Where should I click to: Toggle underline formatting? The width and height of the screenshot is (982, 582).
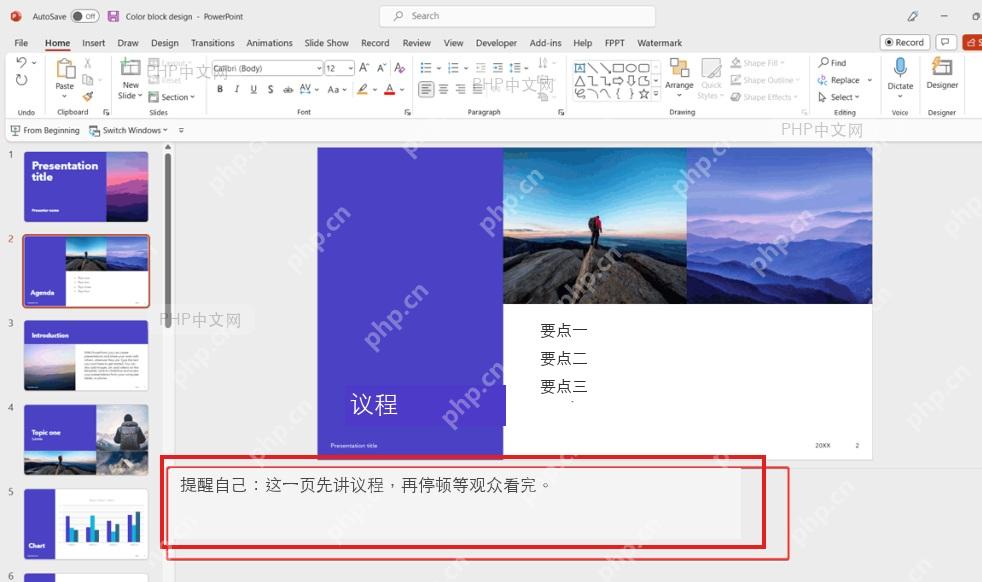click(x=254, y=90)
